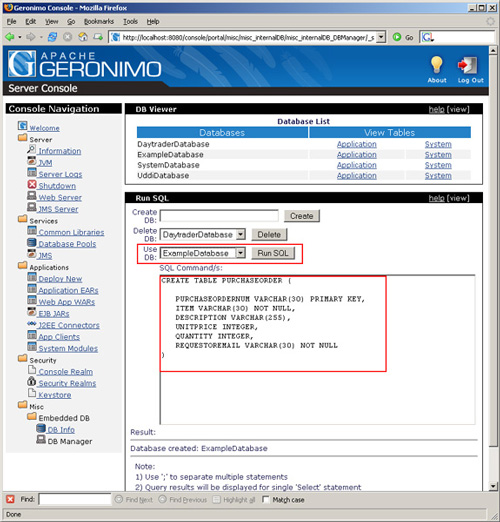Open the Back button history dropdown arrow

point(20,37)
